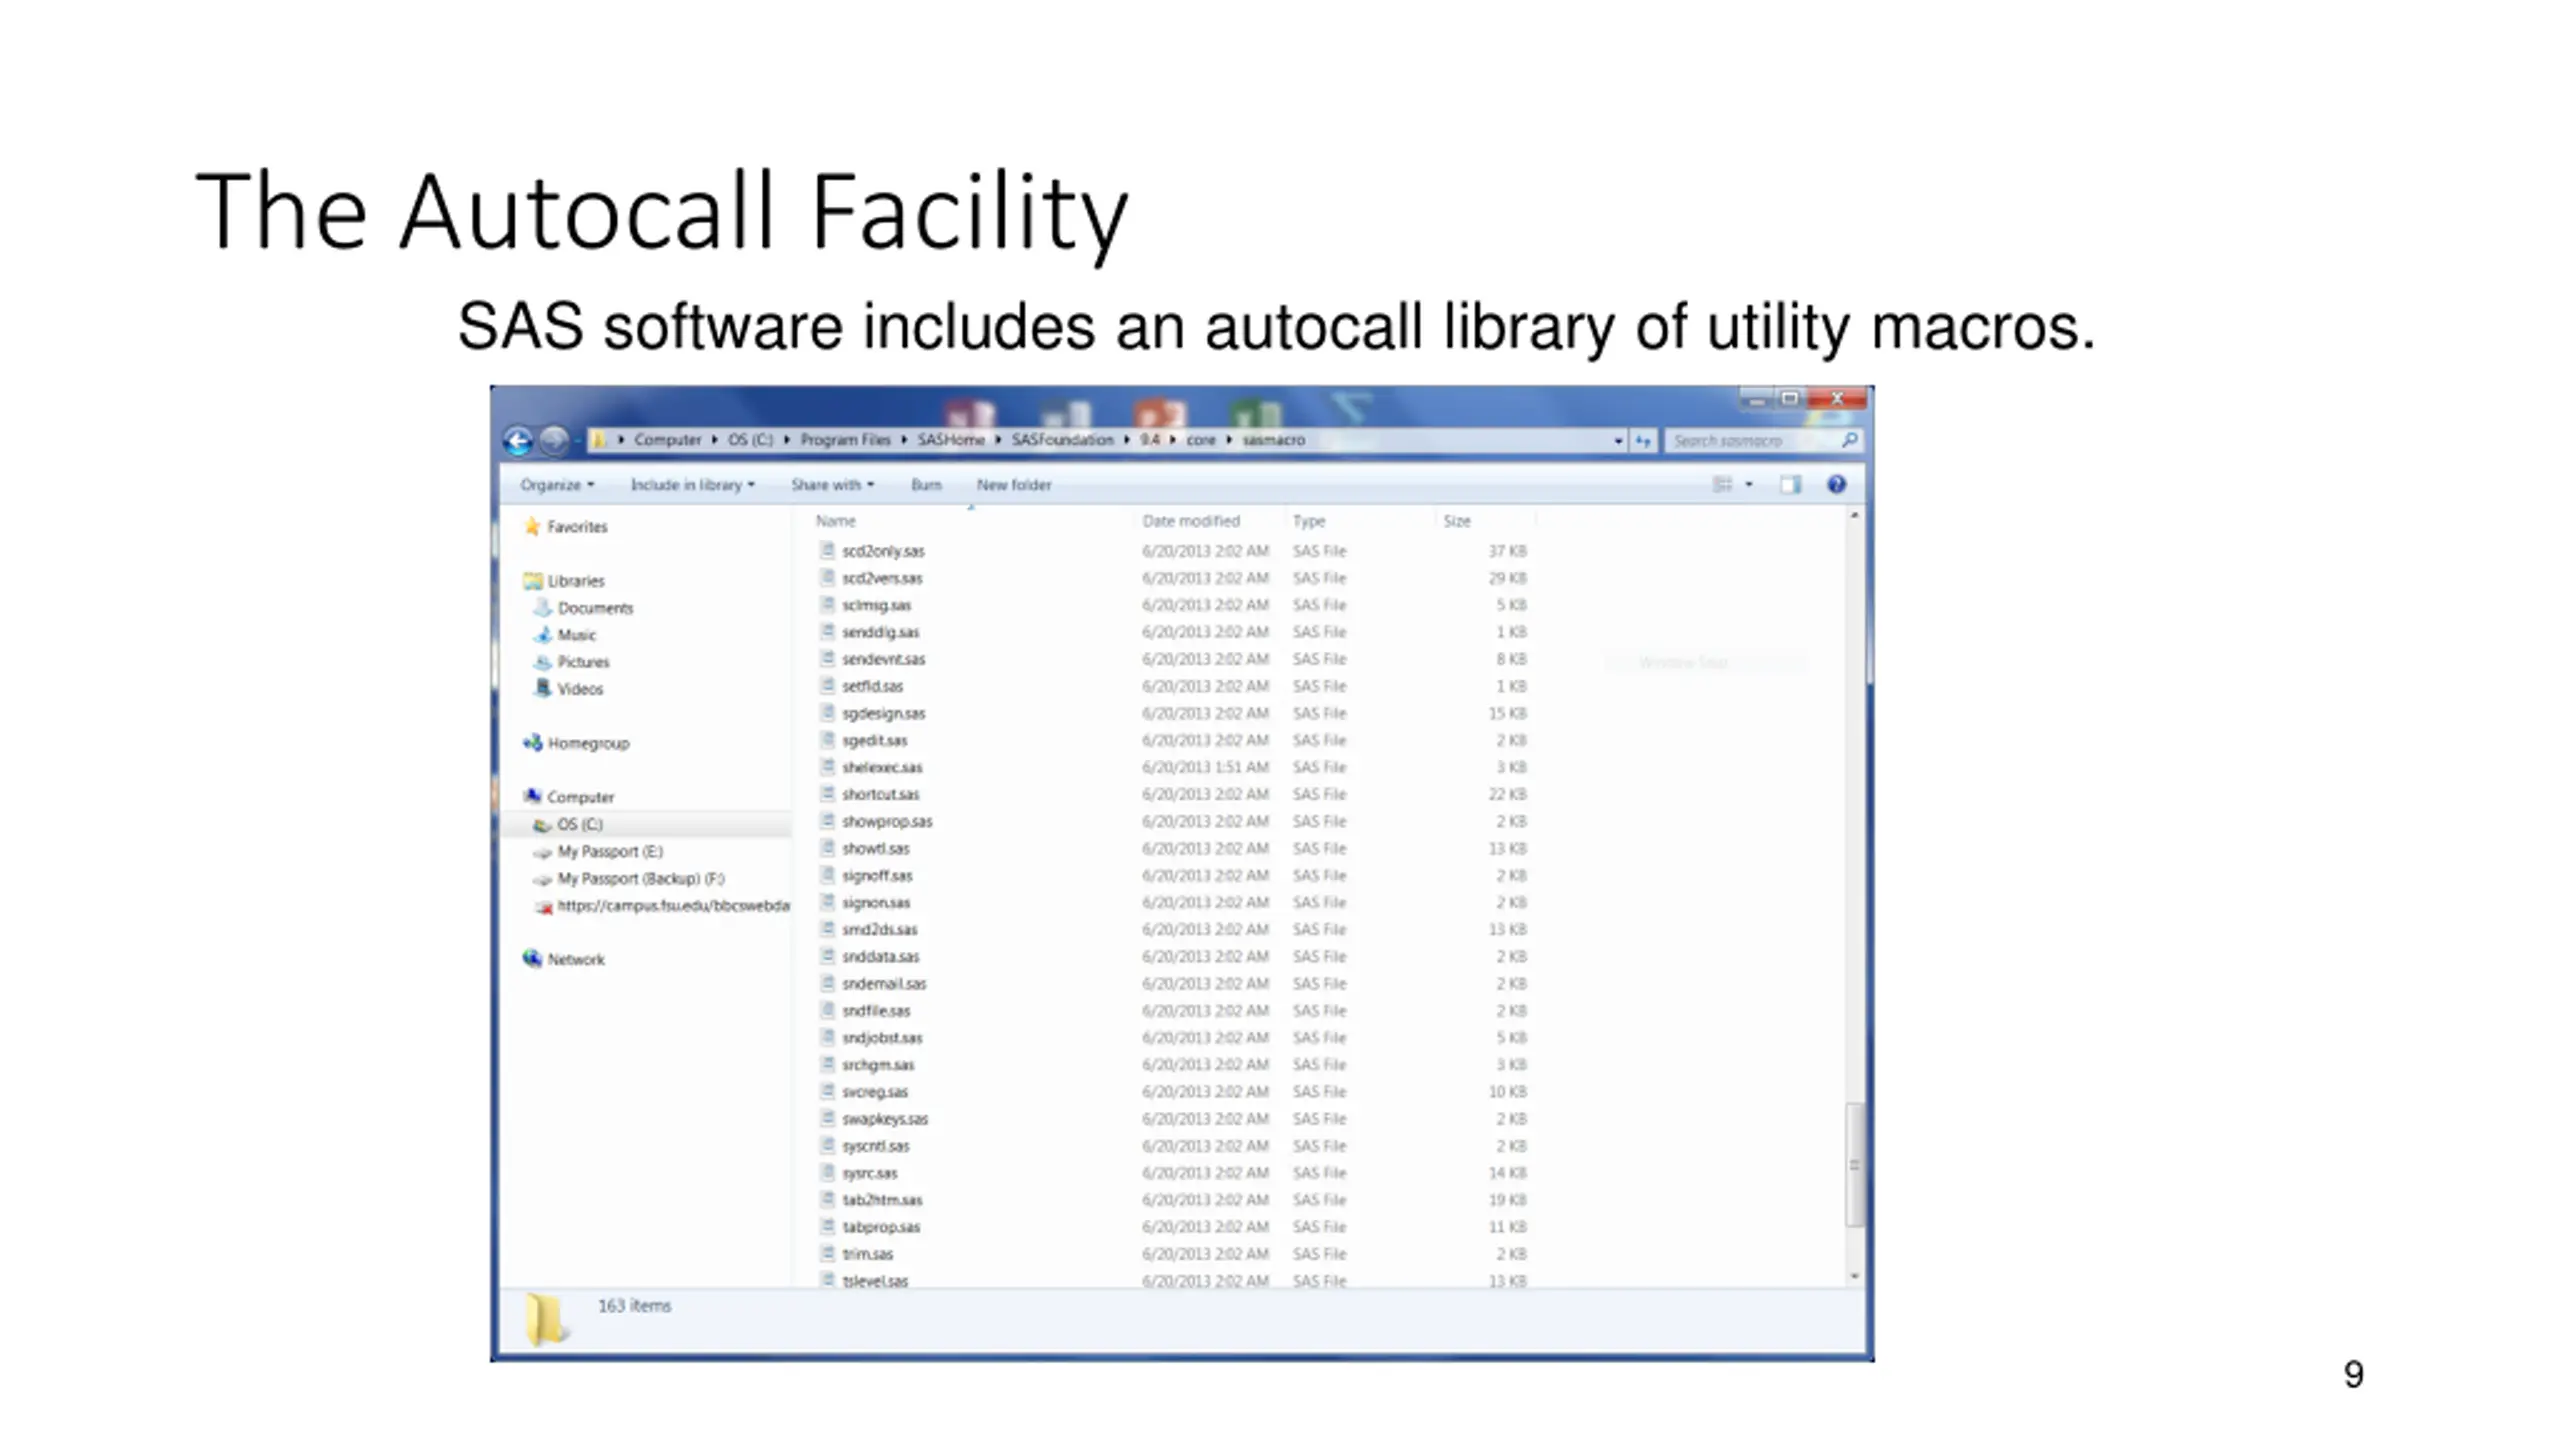Sort by the Type column header

pos(1308,521)
